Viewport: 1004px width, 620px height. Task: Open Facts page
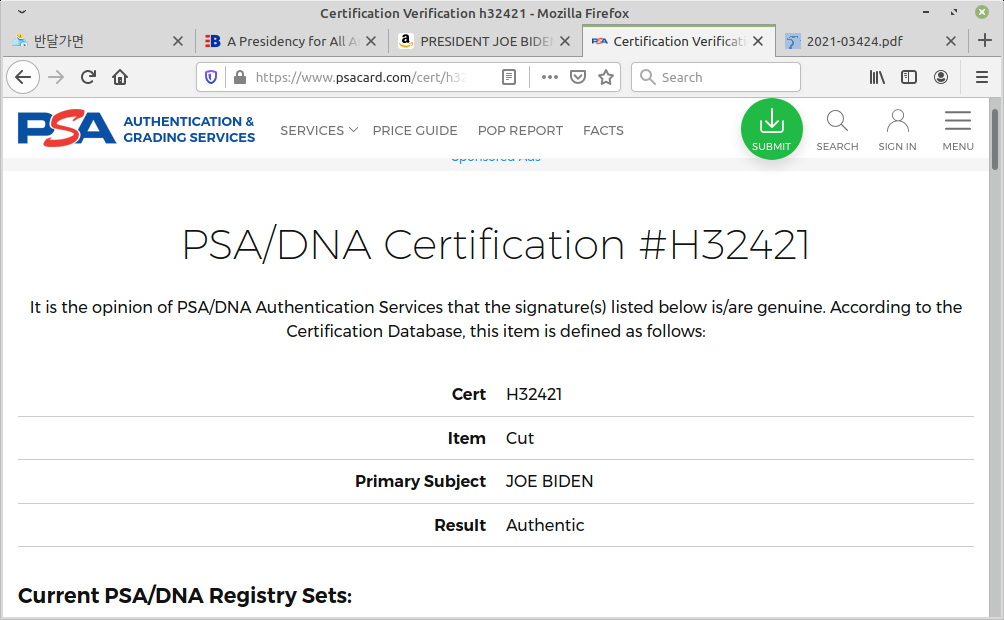603,131
